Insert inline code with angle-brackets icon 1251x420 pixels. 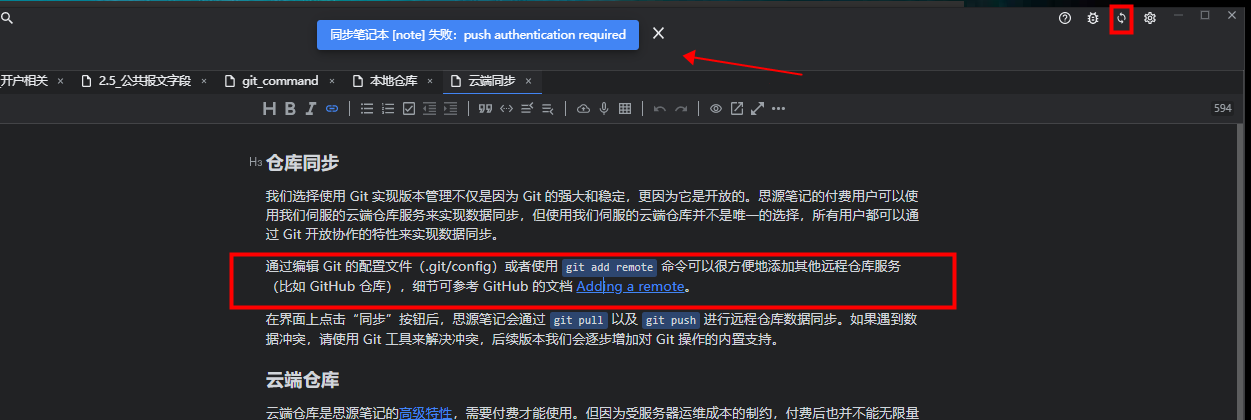pos(506,109)
